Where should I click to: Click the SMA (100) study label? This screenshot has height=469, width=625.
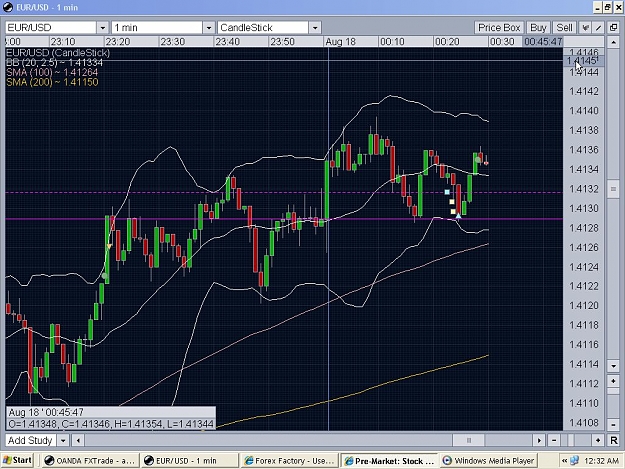click(52, 72)
